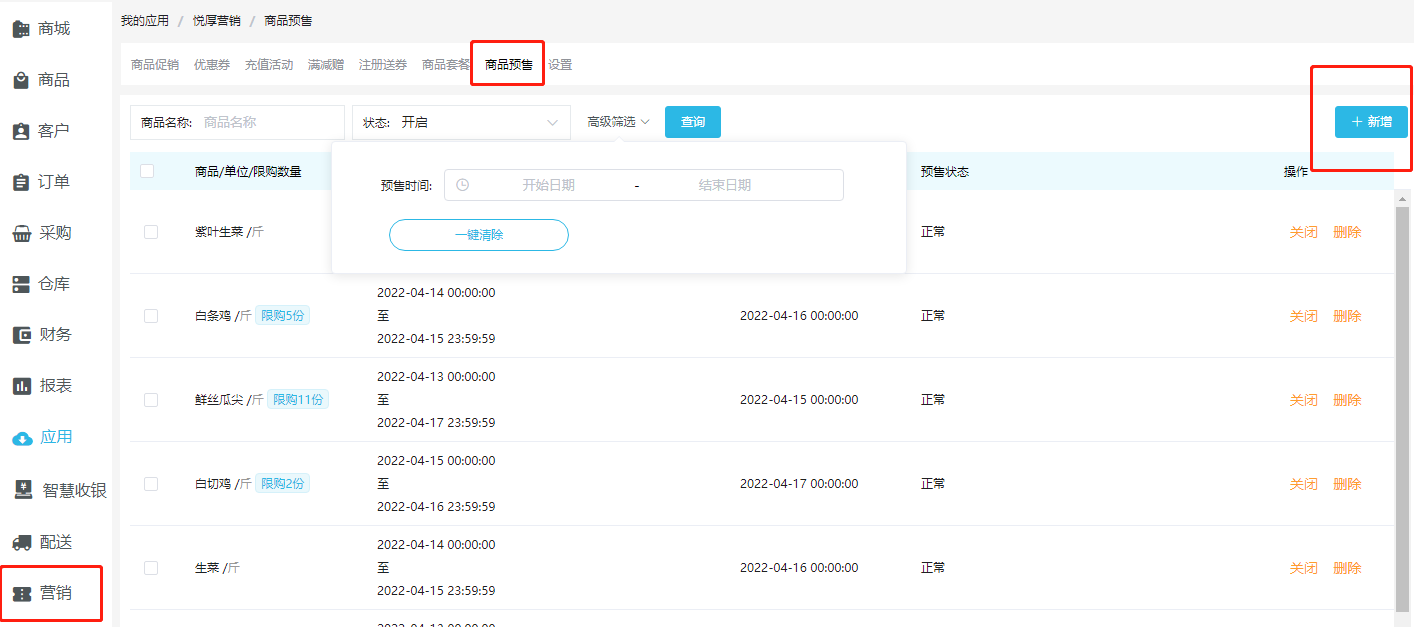This screenshot has width=1414, height=627.
Task: Click the 查询 button
Action: click(x=693, y=122)
